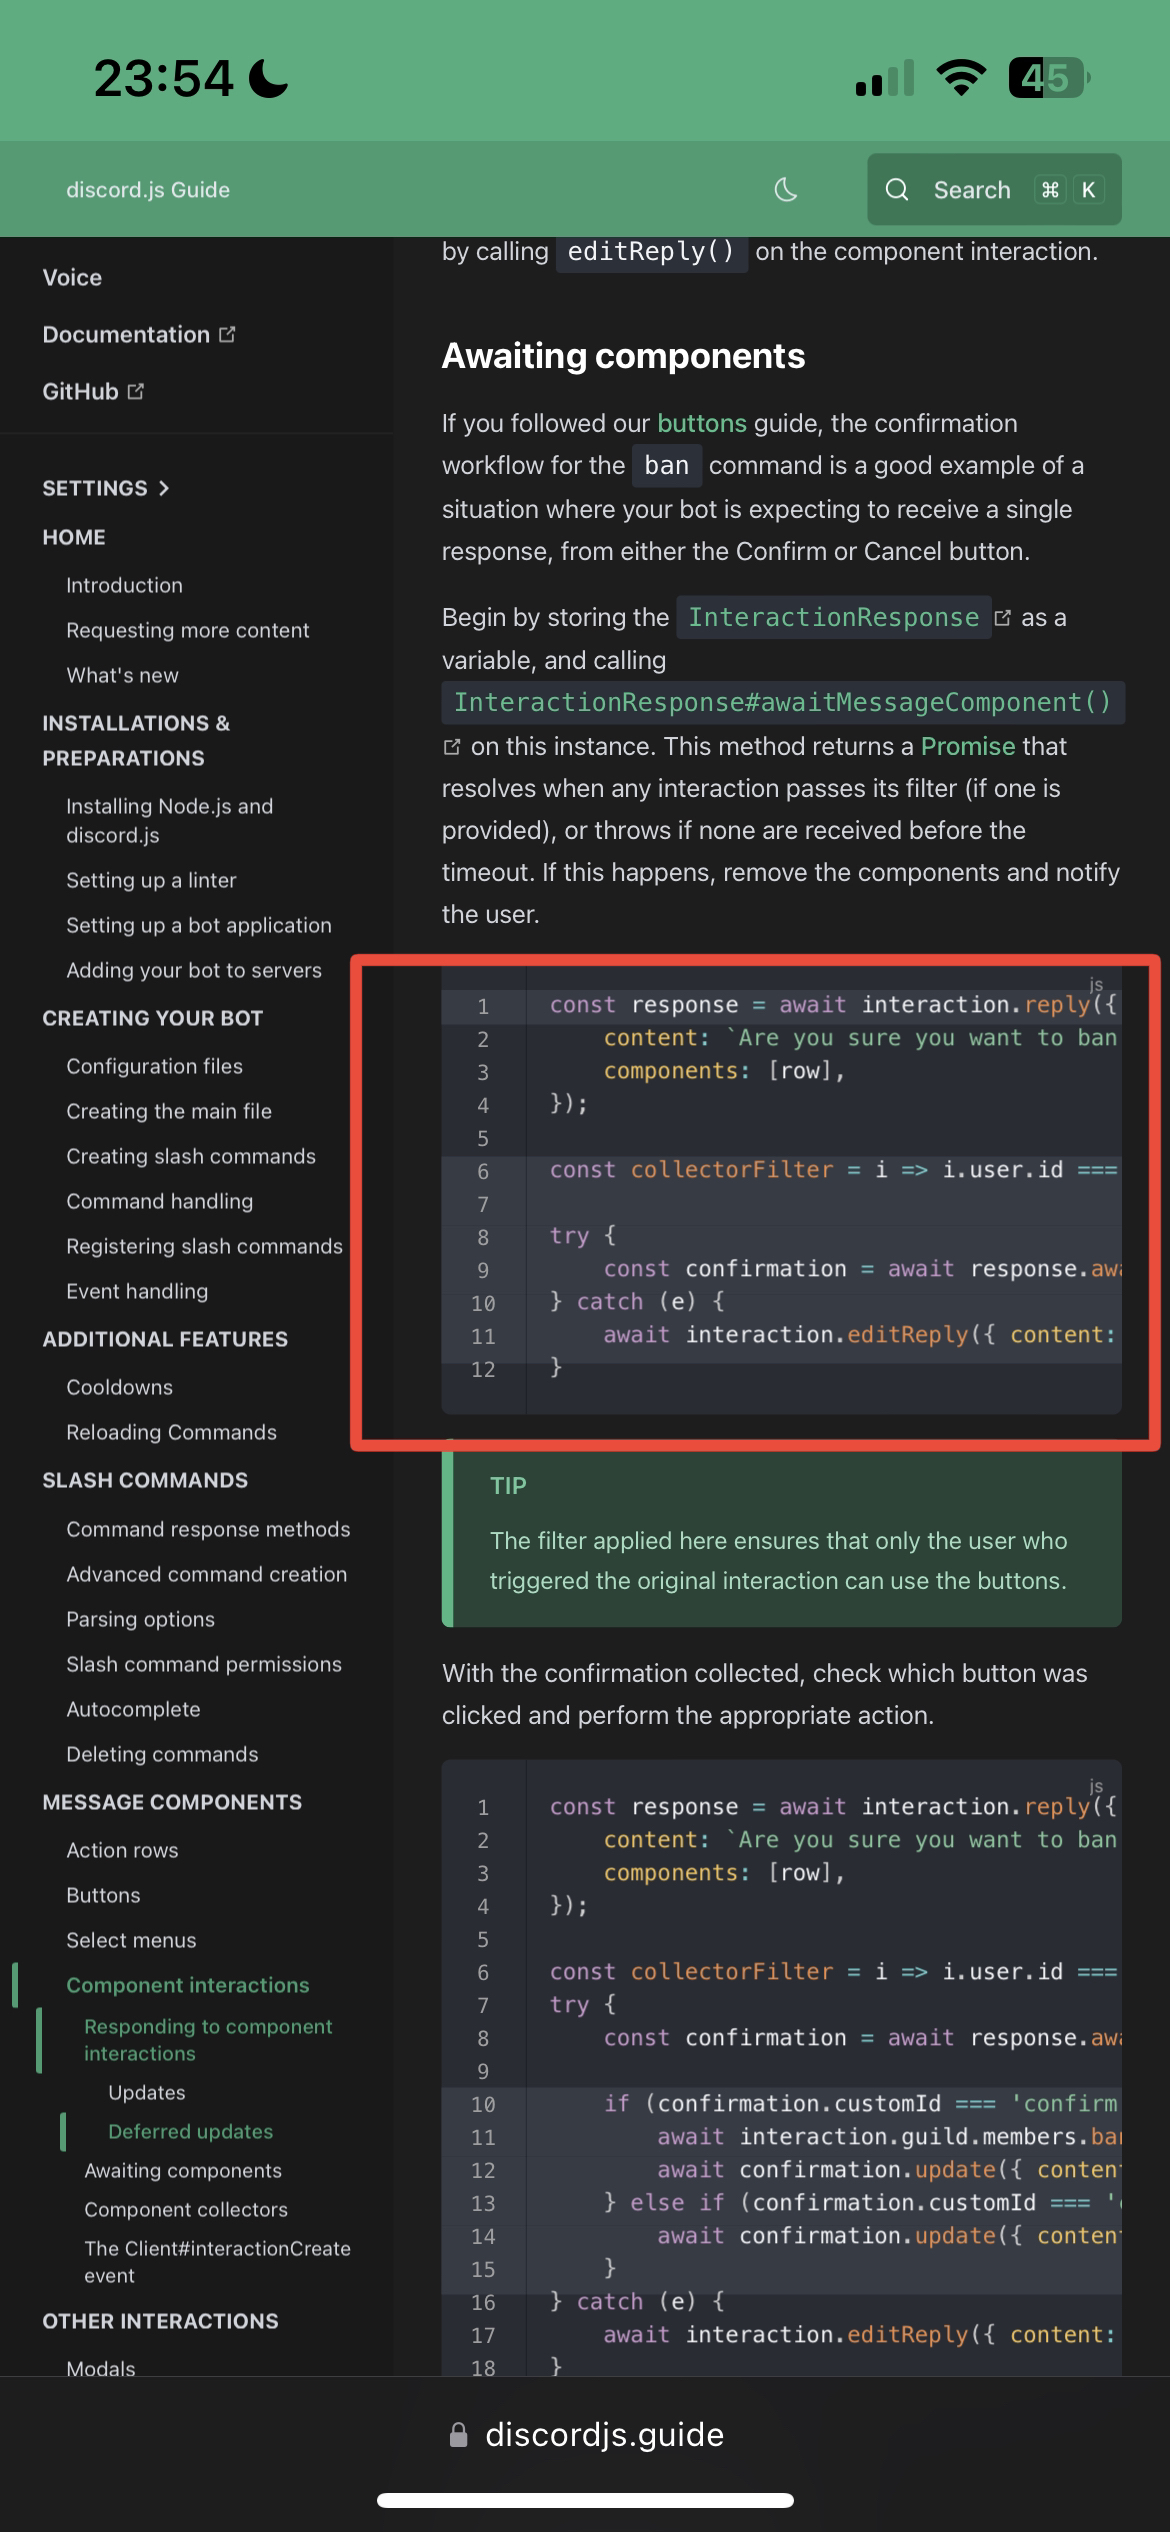The image size is (1170, 2532).
Task: Open the Search box in header
Action: coord(994,189)
